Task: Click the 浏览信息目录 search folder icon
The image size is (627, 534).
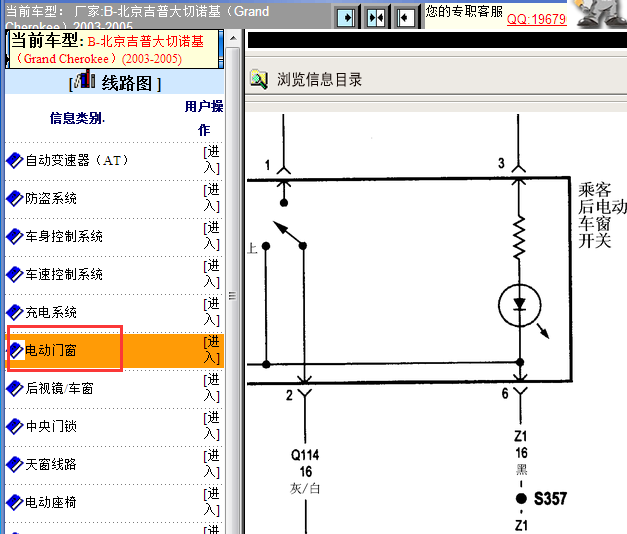Action: [259, 79]
